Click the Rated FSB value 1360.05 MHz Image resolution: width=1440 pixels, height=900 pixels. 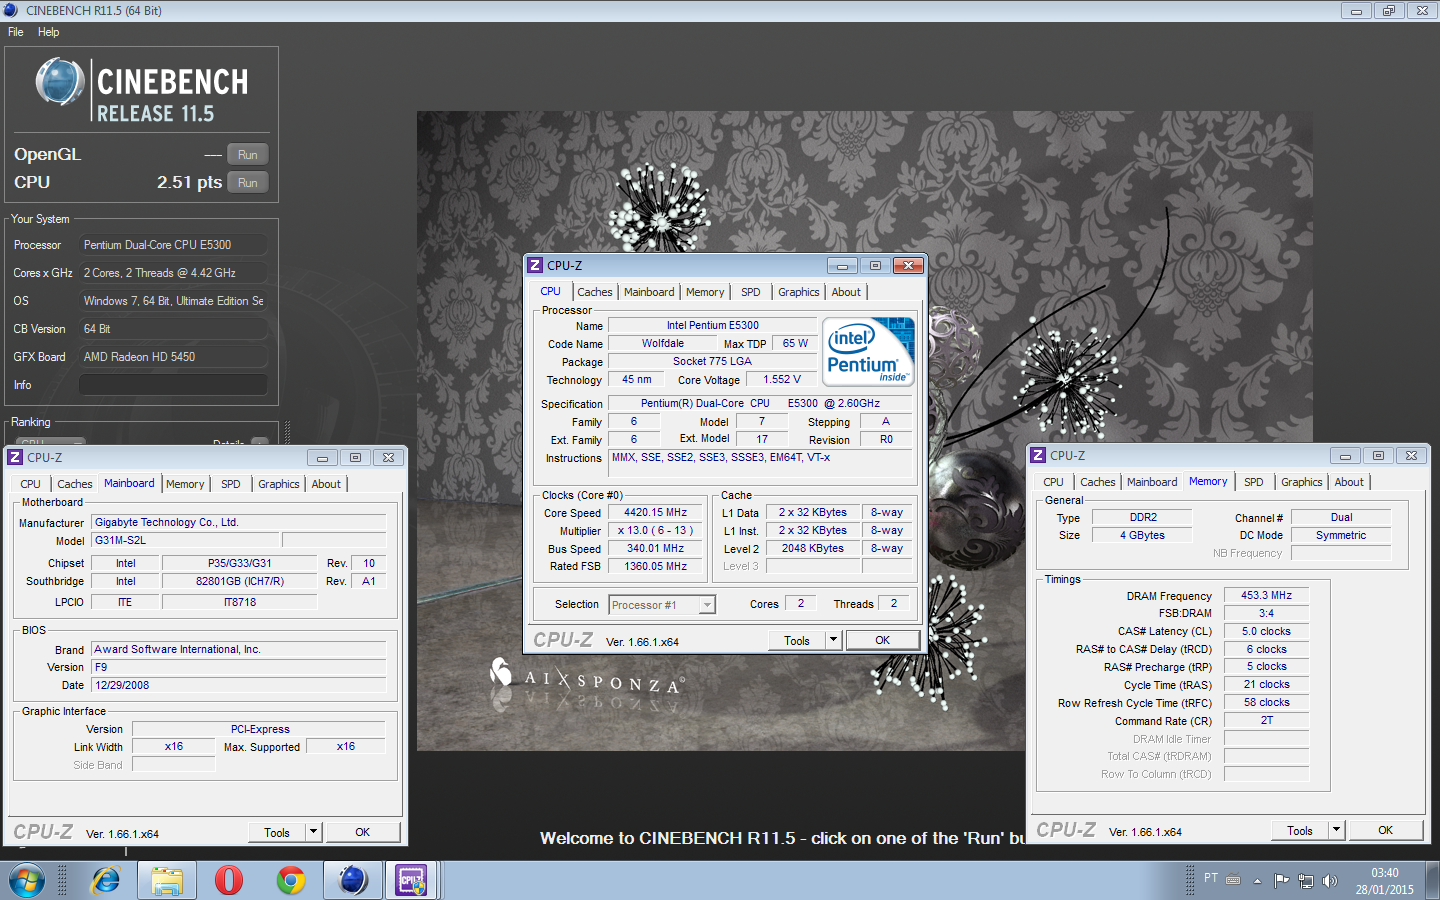pyautogui.click(x=656, y=566)
